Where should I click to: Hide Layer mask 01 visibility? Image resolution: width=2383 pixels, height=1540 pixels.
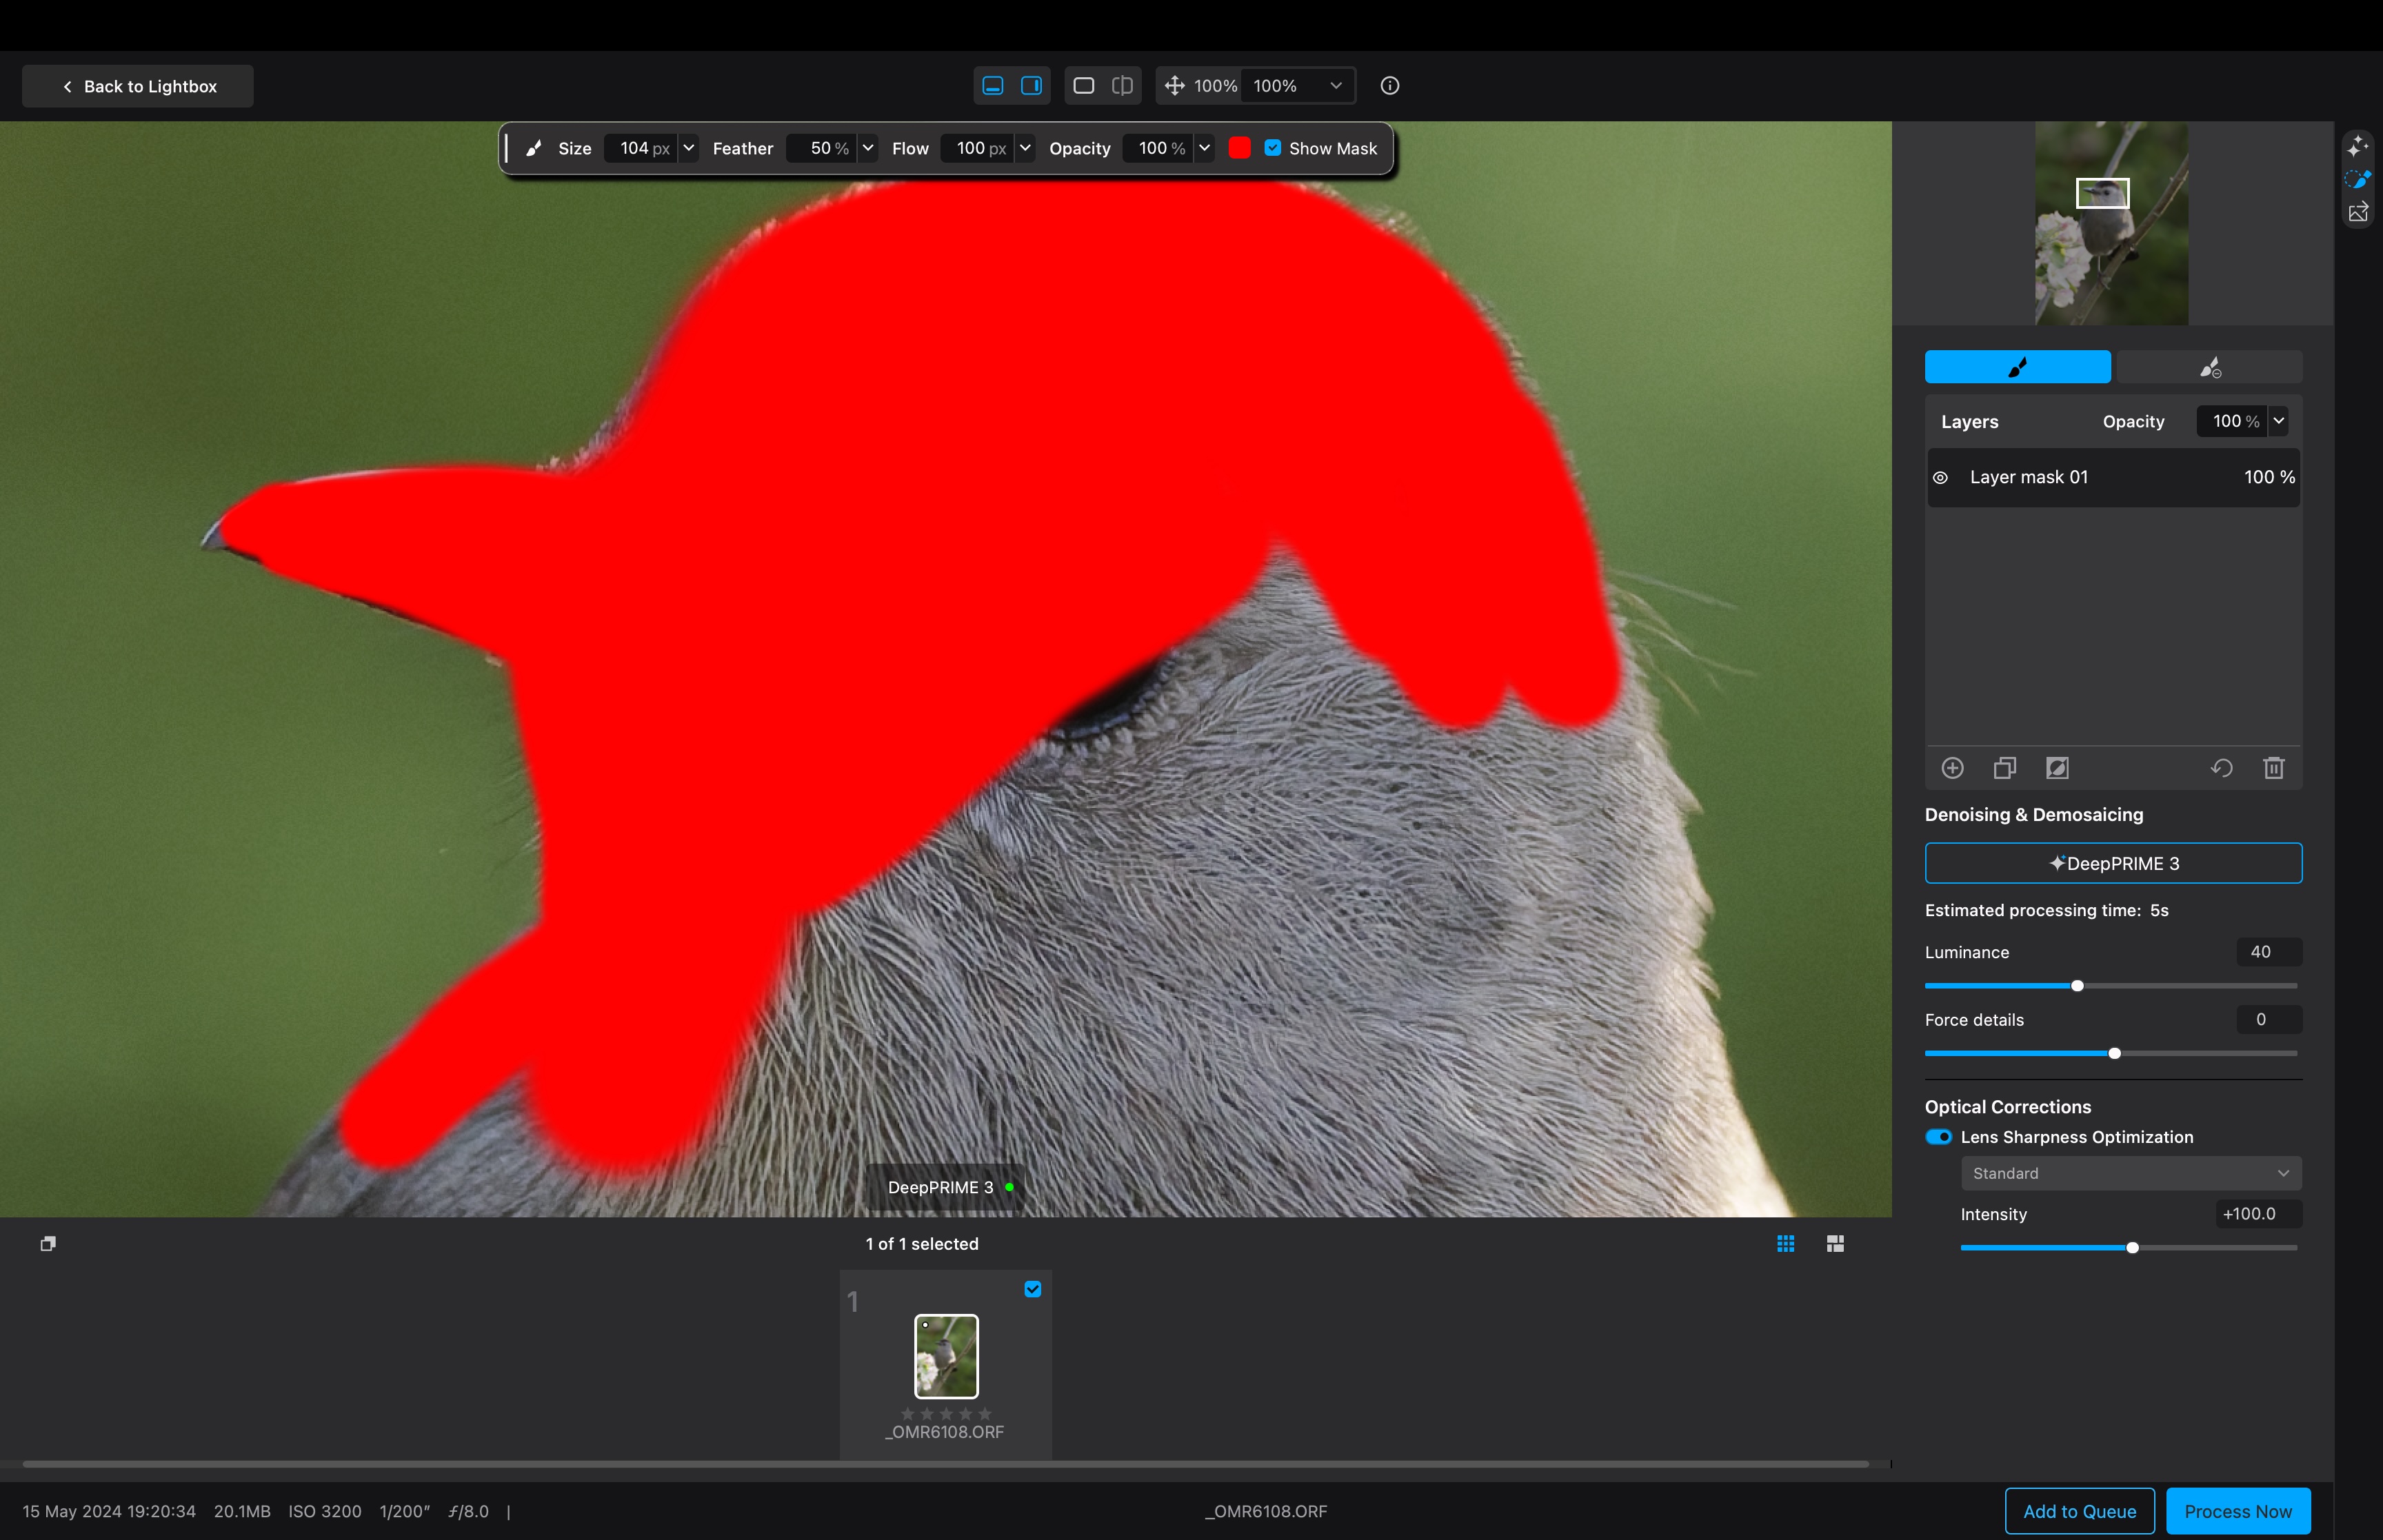coord(1940,478)
